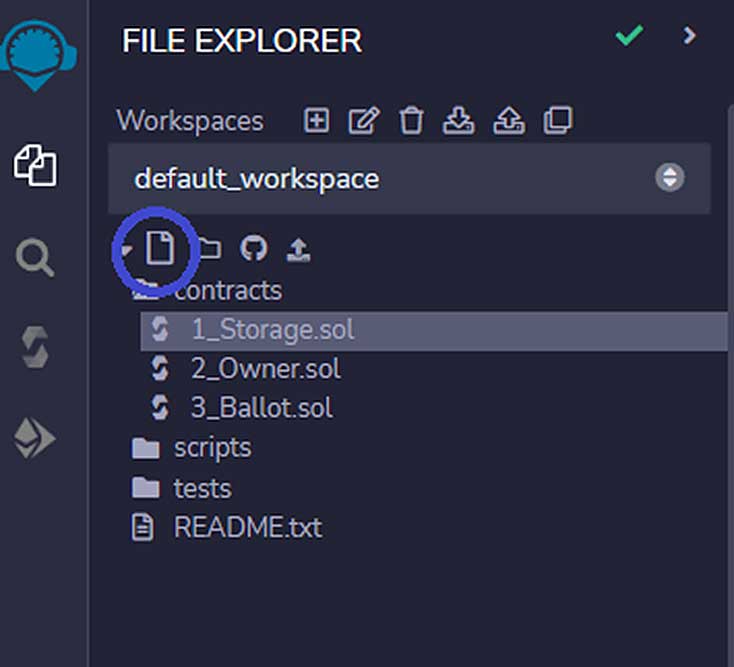This screenshot has height=667, width=734.
Task: Open Deploy & Run Transactions icon
Action: click(x=35, y=438)
